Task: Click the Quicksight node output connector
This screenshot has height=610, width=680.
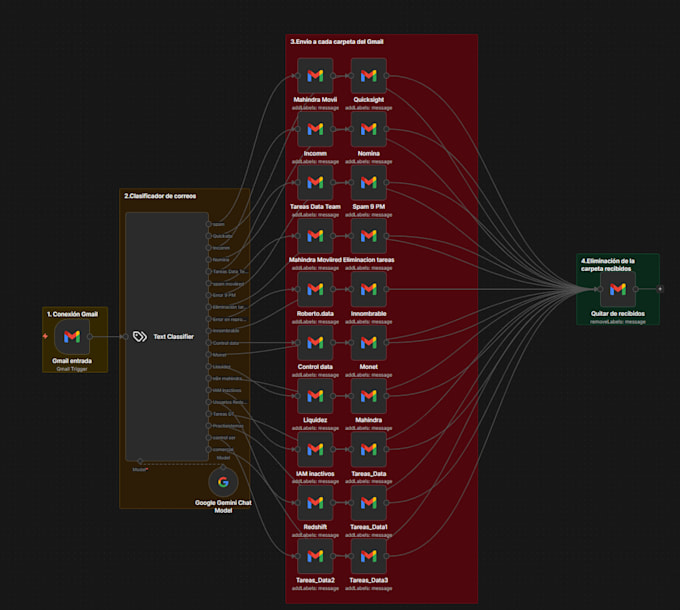Action: pos(386,76)
